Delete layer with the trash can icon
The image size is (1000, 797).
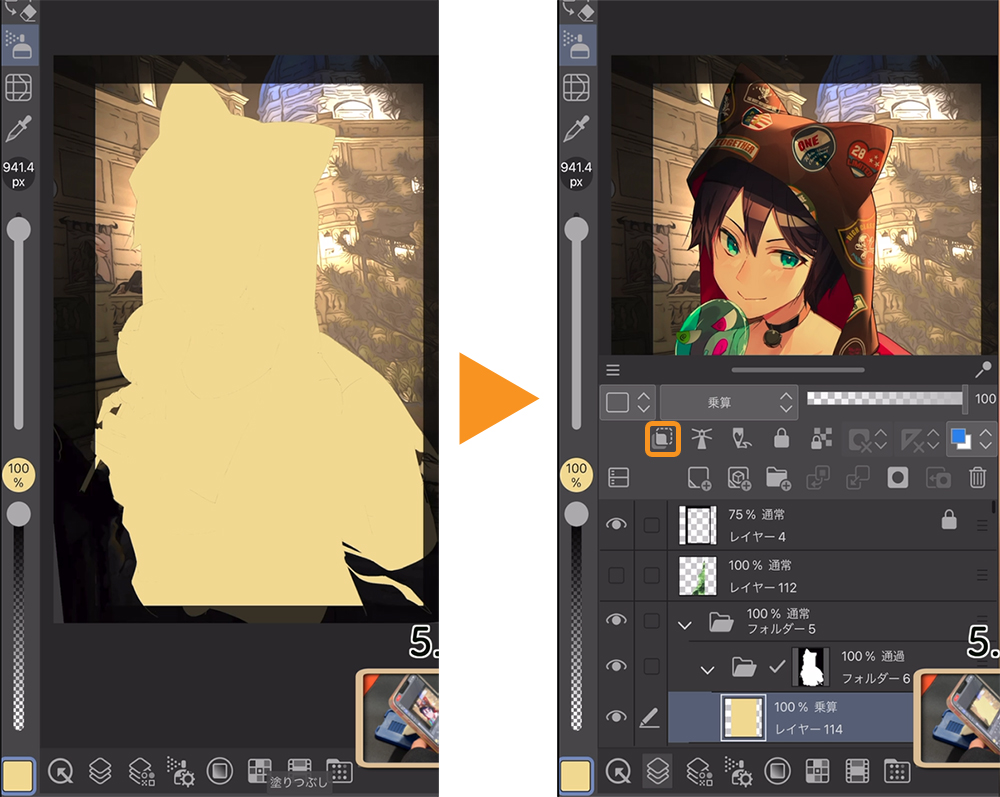977,478
